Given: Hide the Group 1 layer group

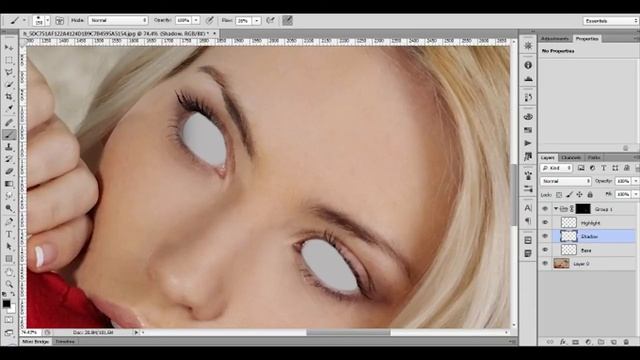Looking at the screenshot, I should click(x=545, y=209).
